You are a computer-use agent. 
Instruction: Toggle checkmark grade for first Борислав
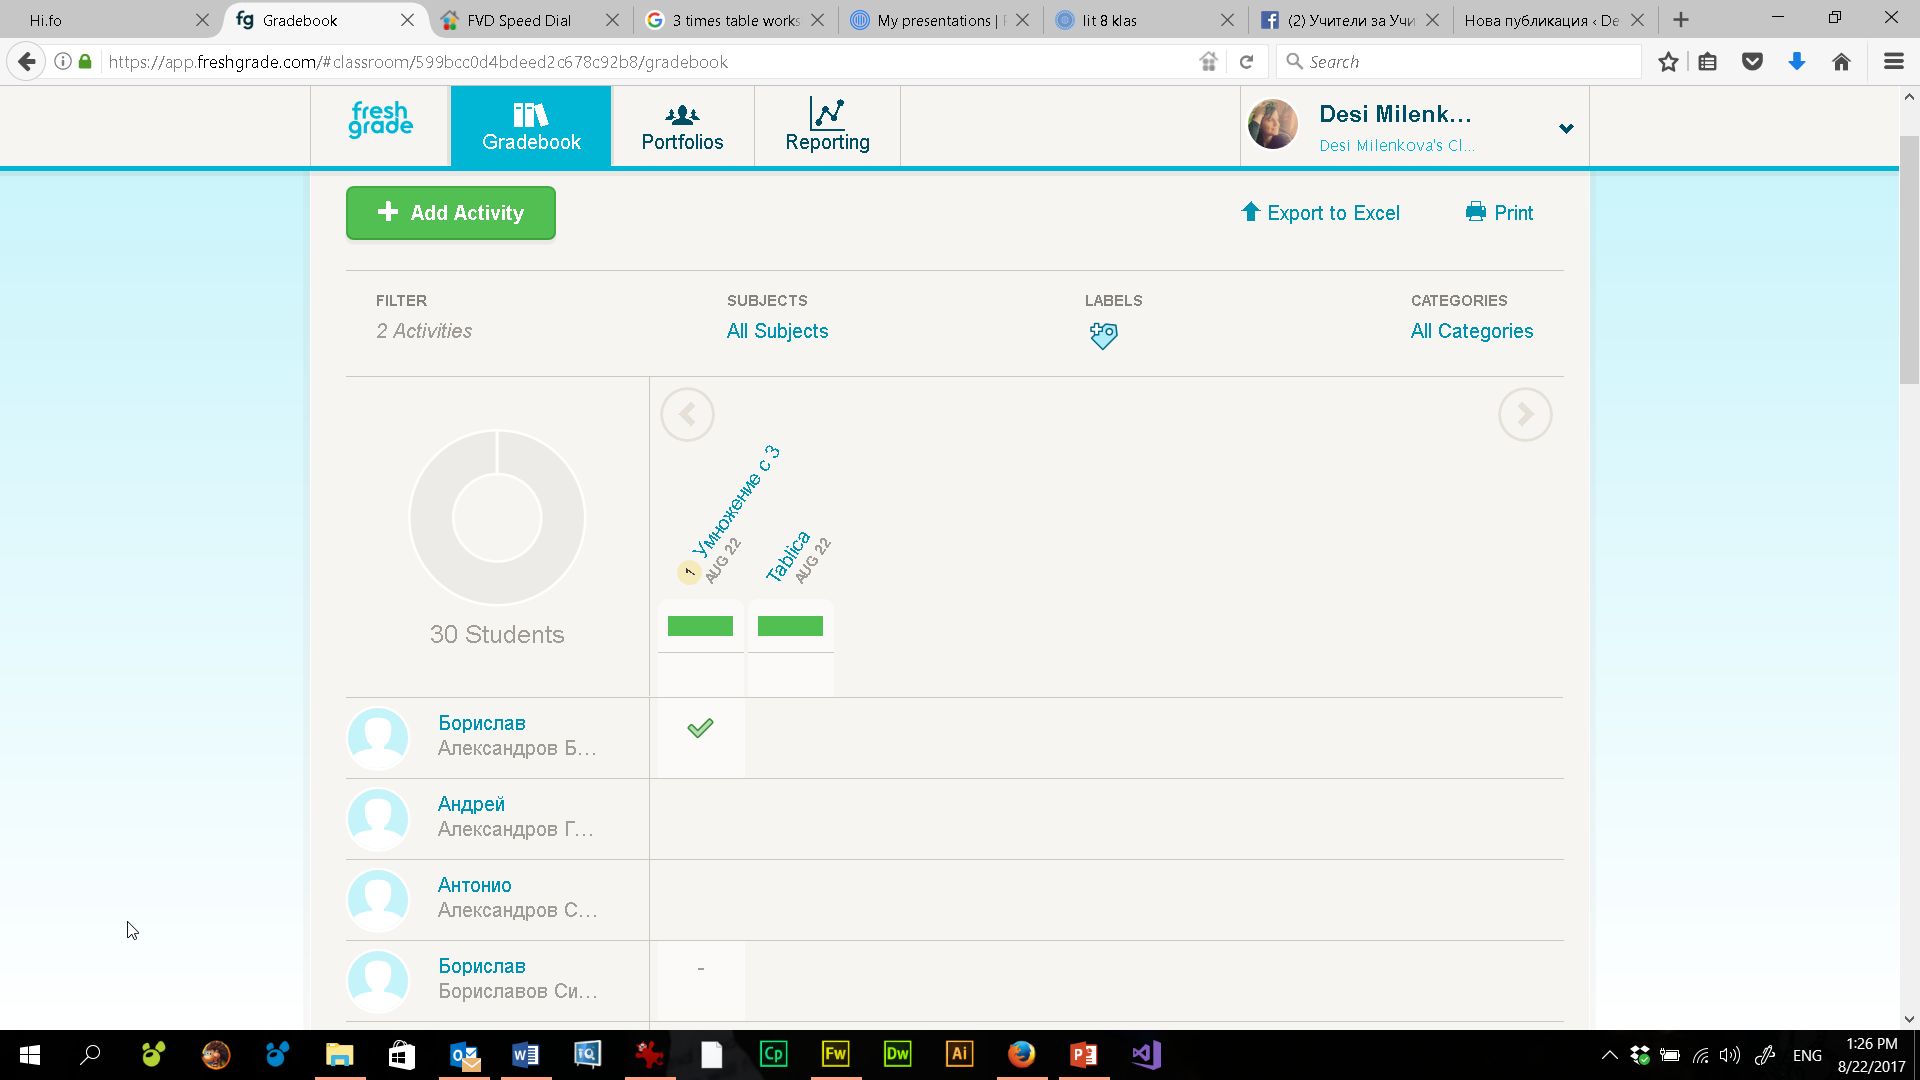700,728
